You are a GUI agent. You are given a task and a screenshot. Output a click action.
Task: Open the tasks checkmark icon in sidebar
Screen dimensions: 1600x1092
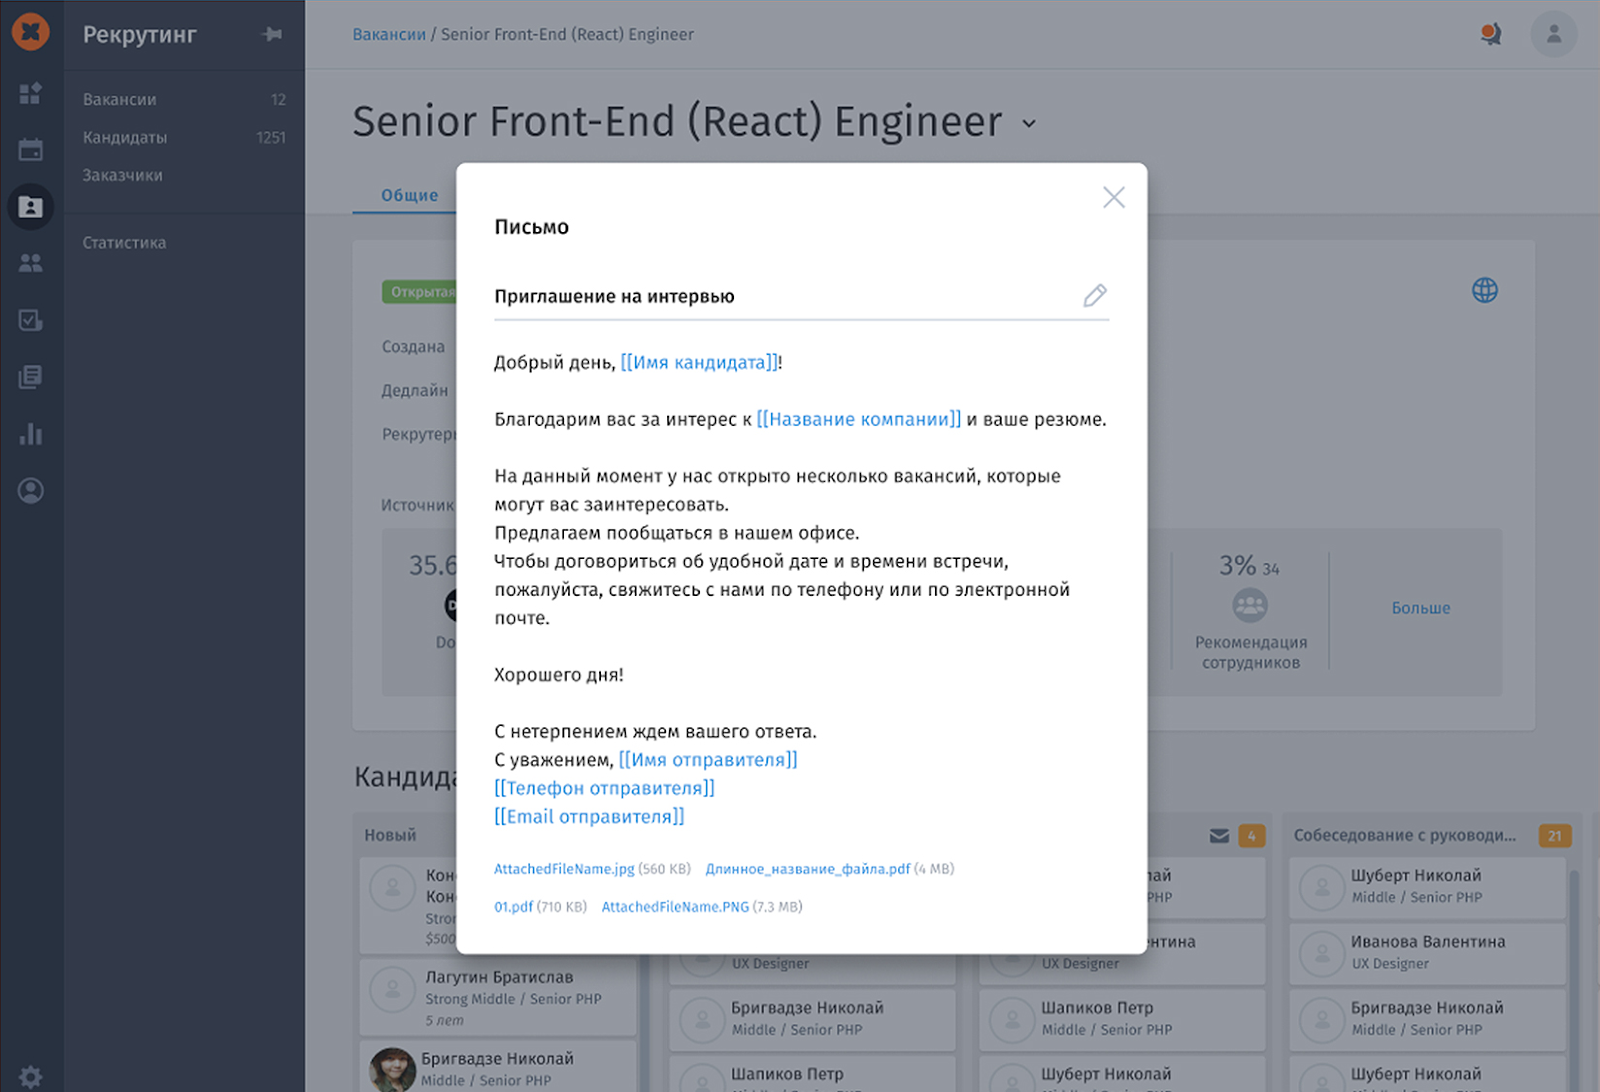click(31, 320)
